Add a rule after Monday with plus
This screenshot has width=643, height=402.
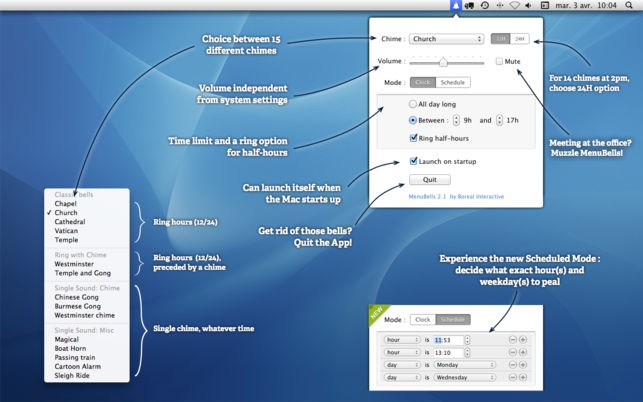click(523, 365)
